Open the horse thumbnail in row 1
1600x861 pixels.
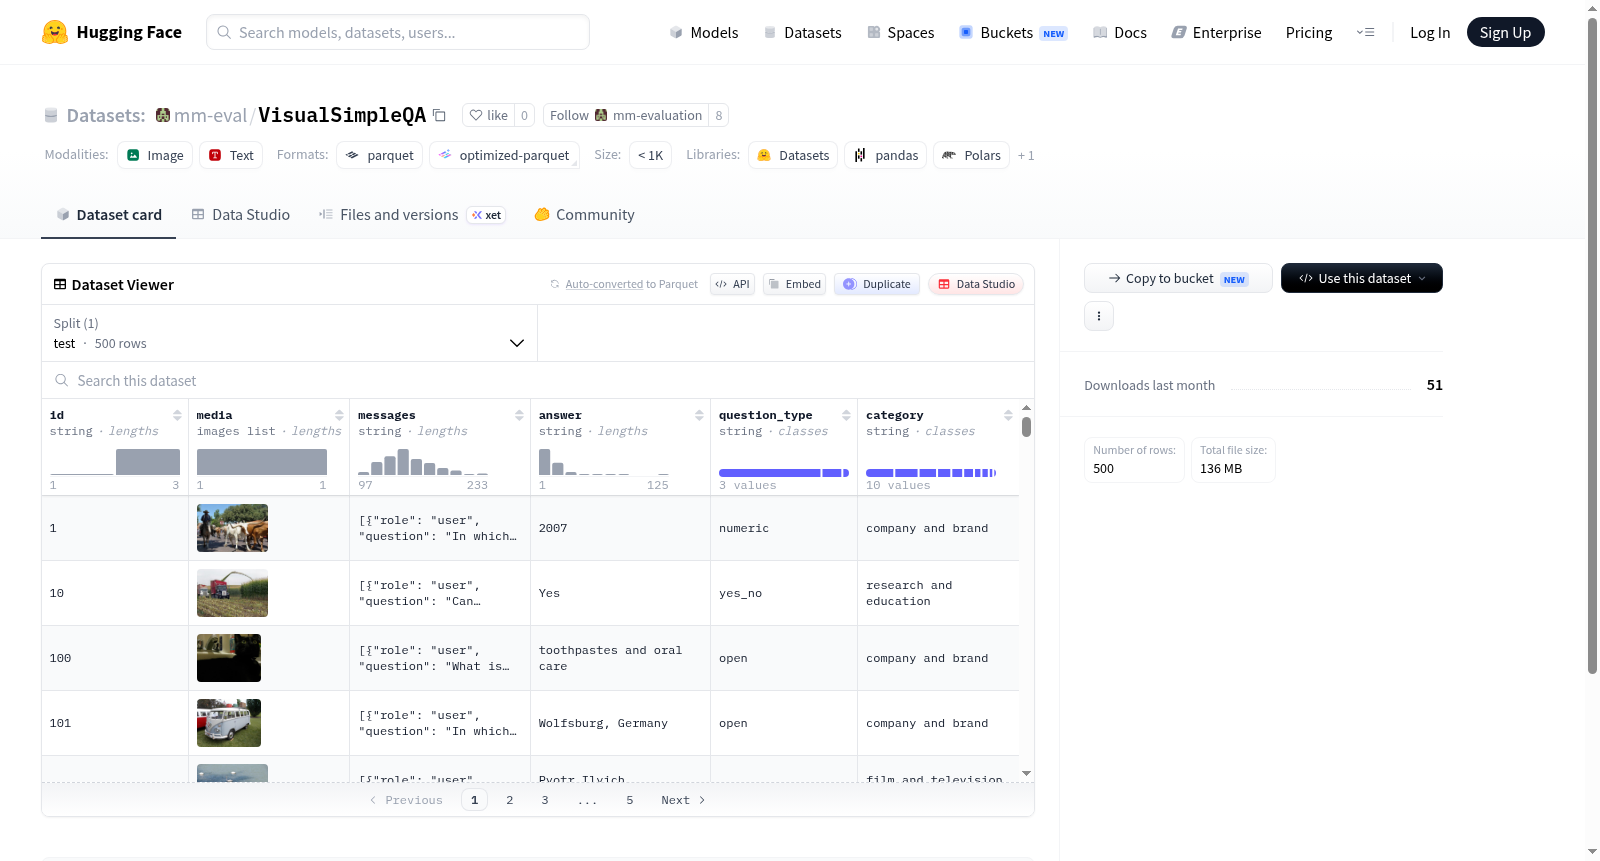click(x=232, y=528)
